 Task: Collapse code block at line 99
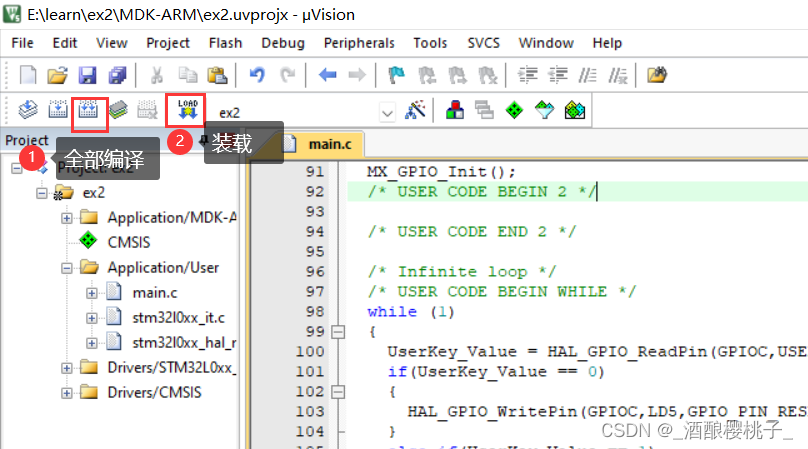point(338,332)
